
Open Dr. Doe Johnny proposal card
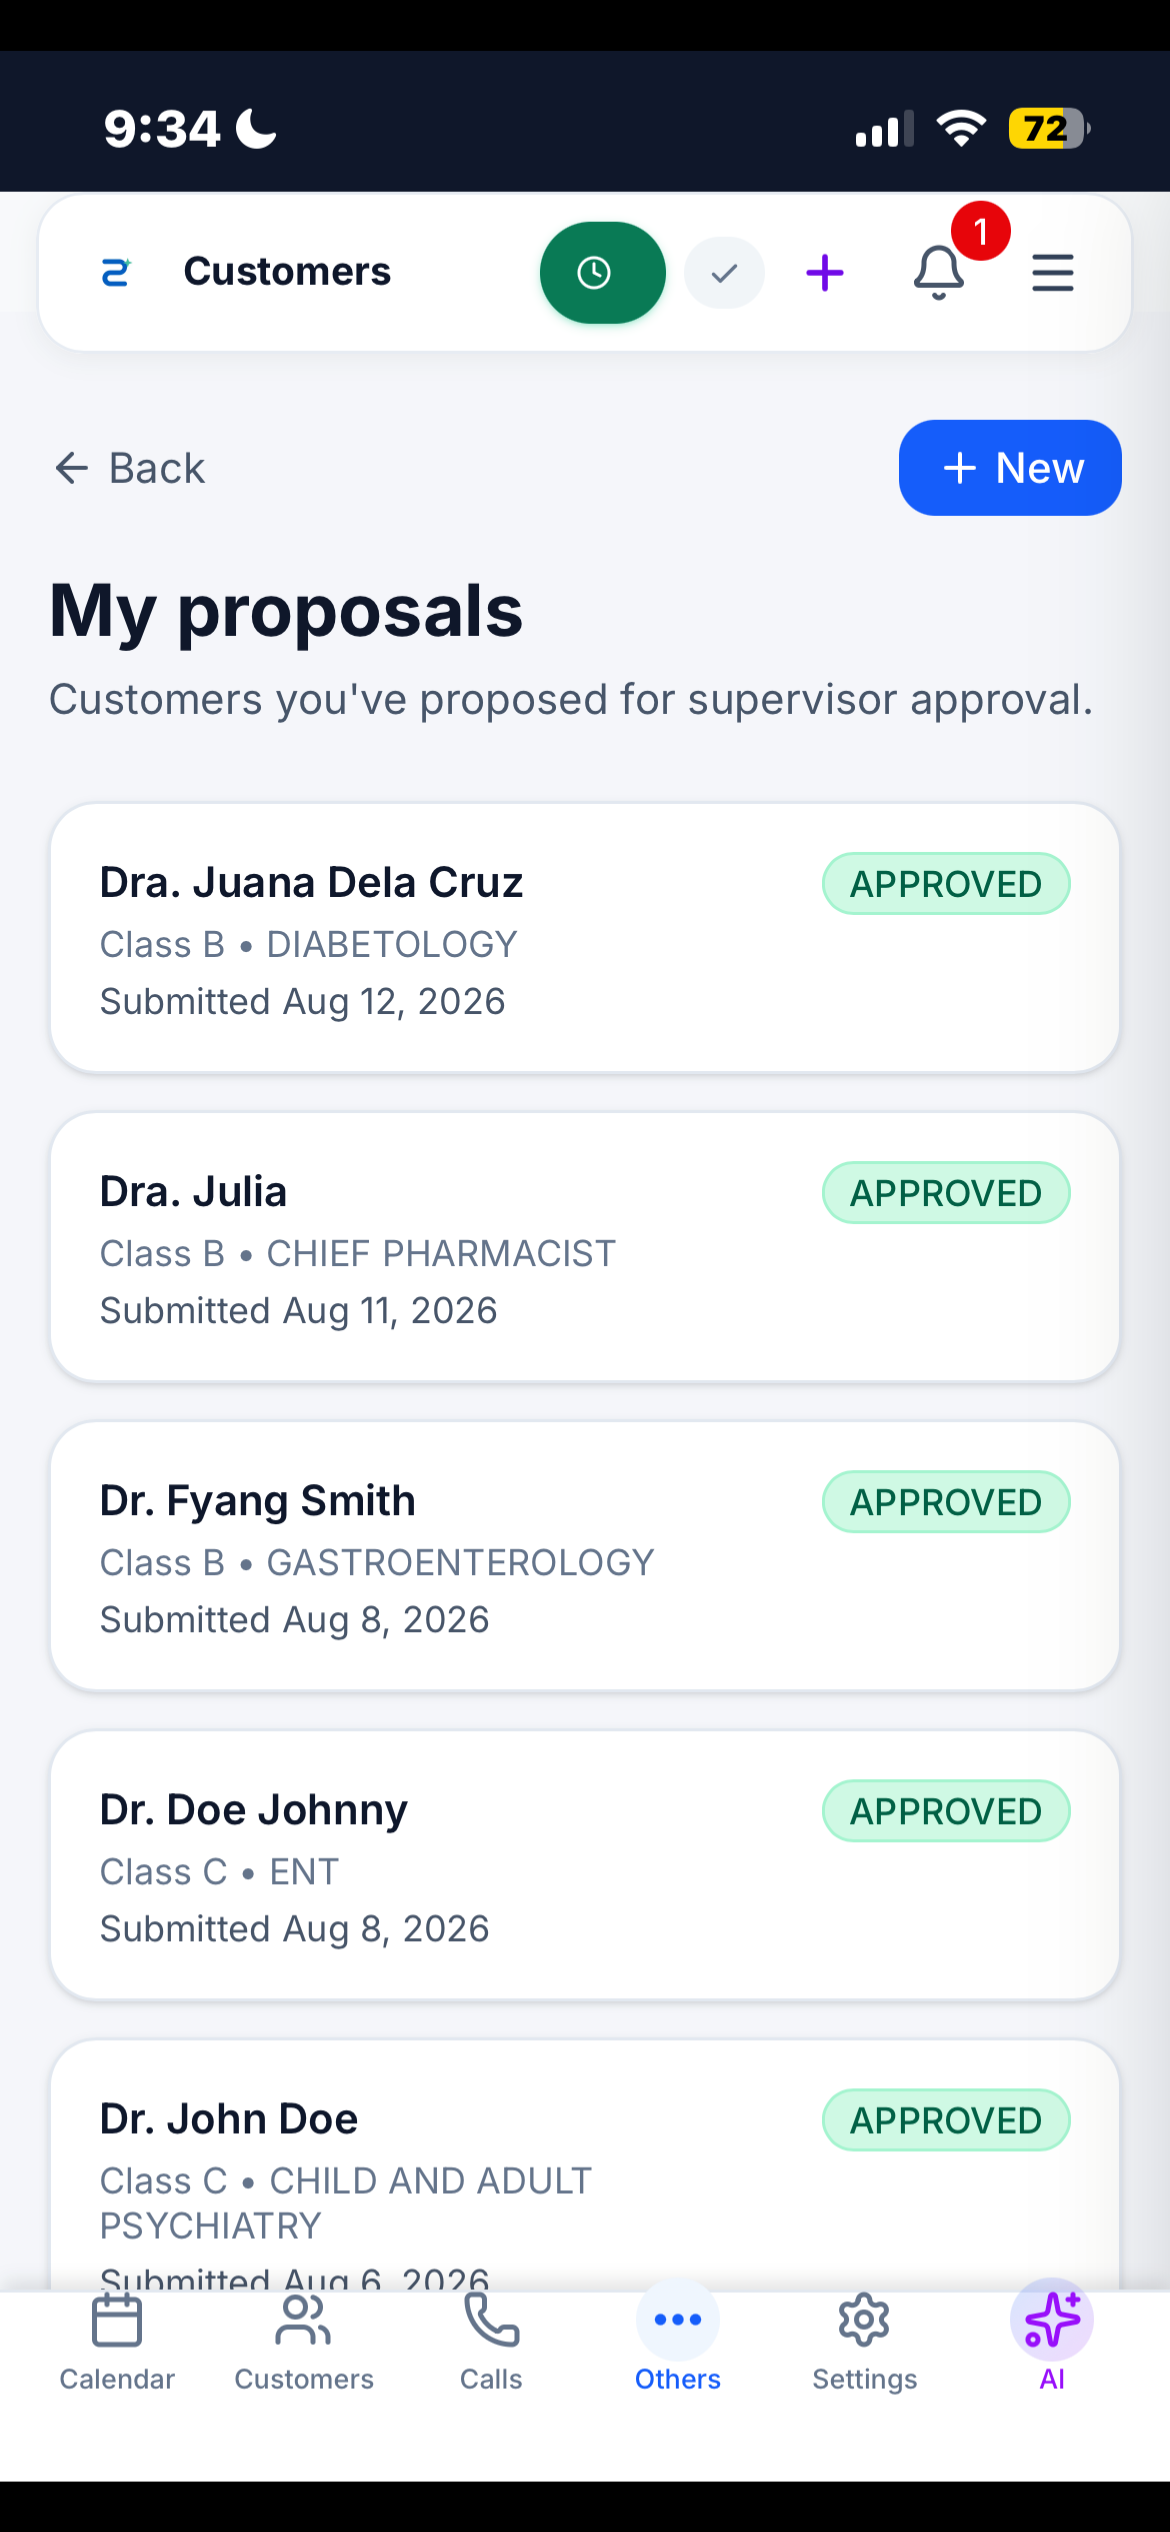[x=584, y=1865]
